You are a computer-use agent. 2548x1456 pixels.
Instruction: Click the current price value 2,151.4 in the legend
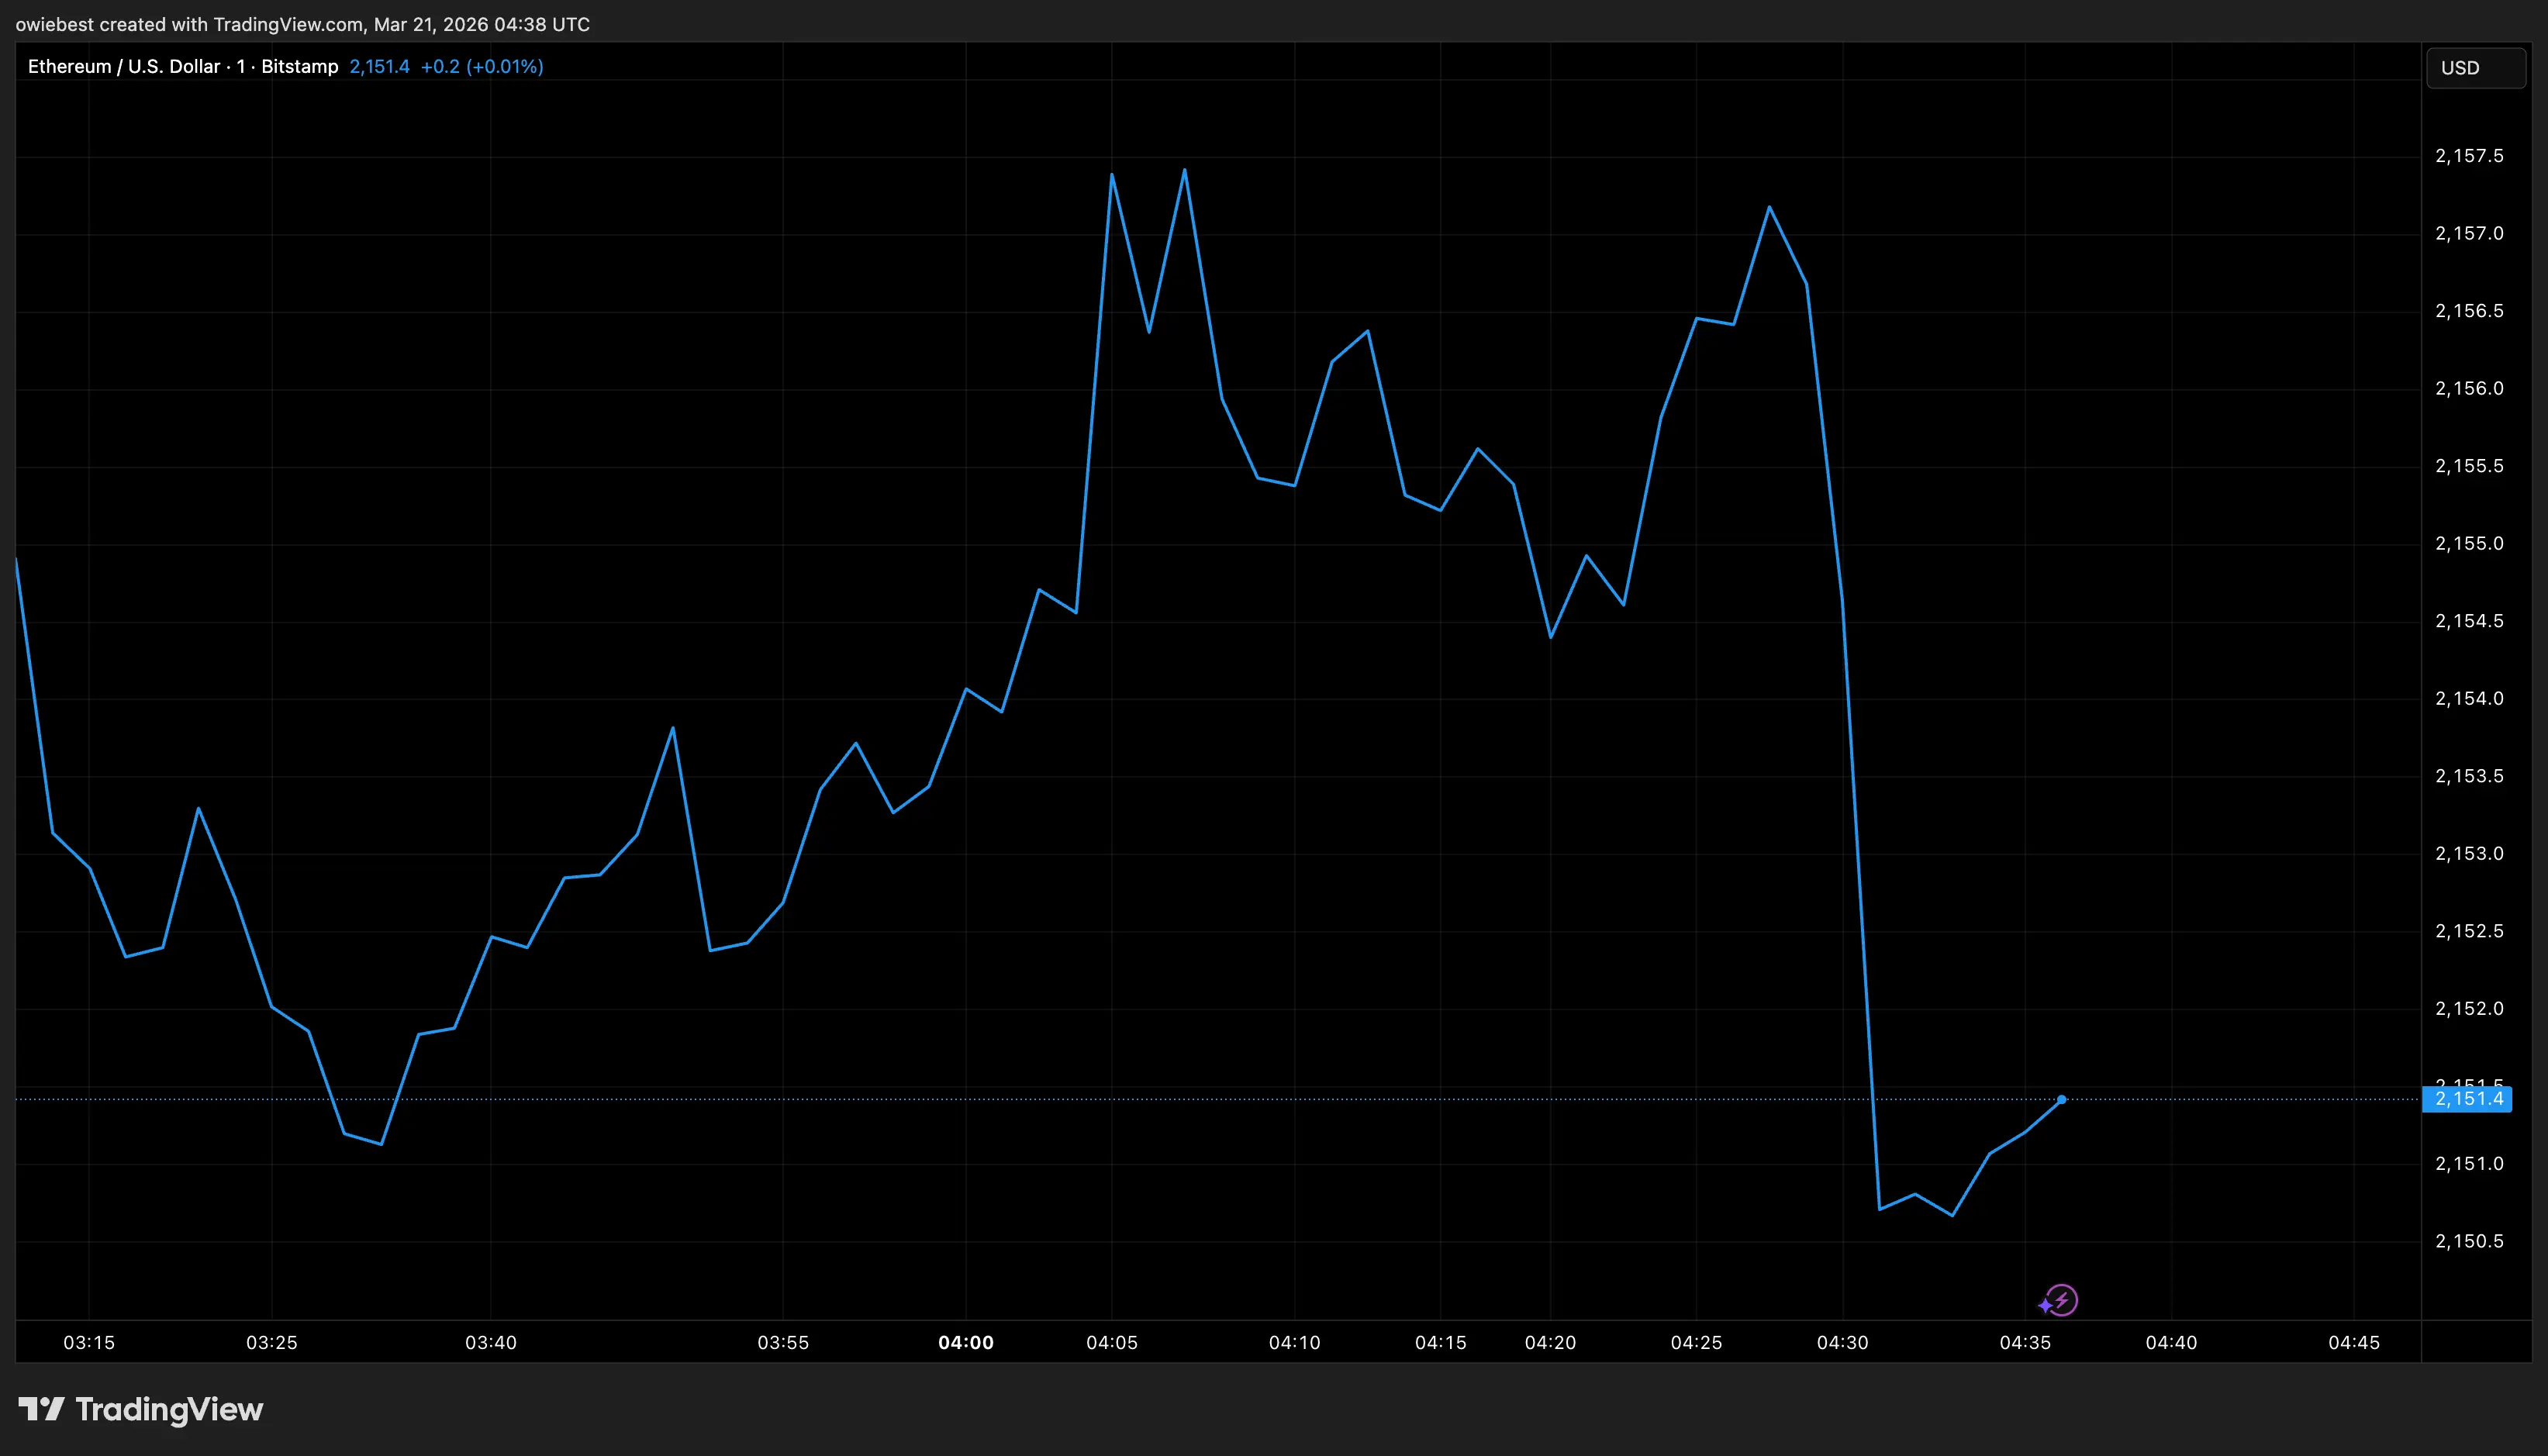(380, 66)
